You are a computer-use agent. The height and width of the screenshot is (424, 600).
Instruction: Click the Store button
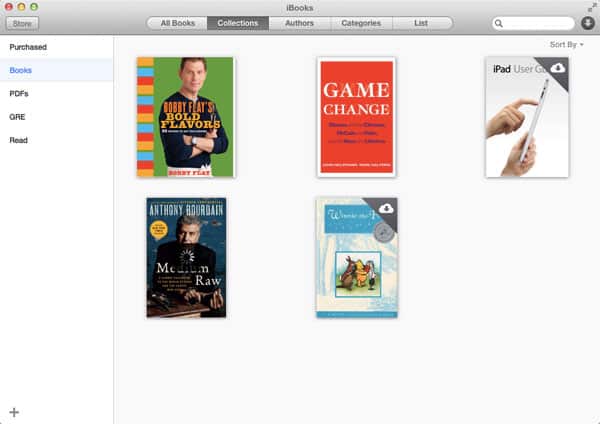coord(20,23)
